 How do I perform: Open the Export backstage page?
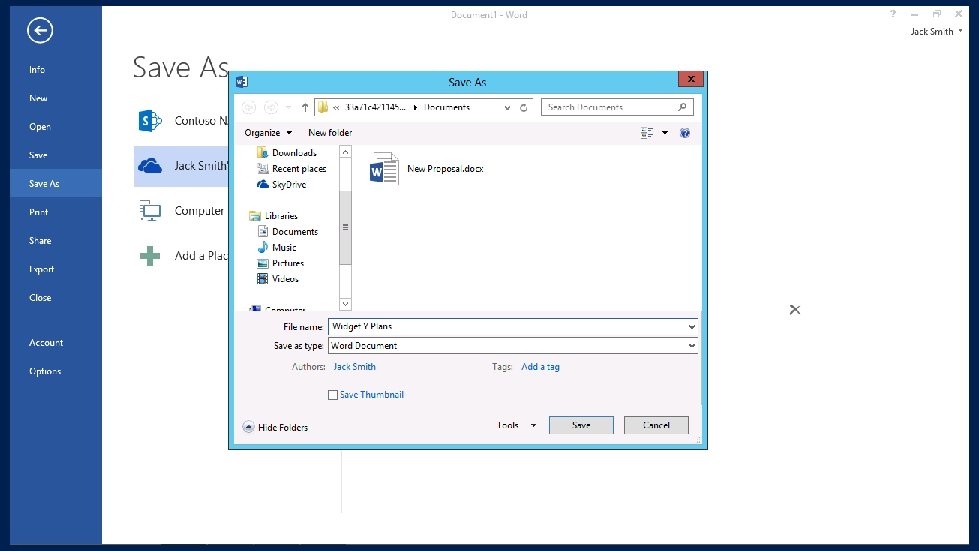41,270
